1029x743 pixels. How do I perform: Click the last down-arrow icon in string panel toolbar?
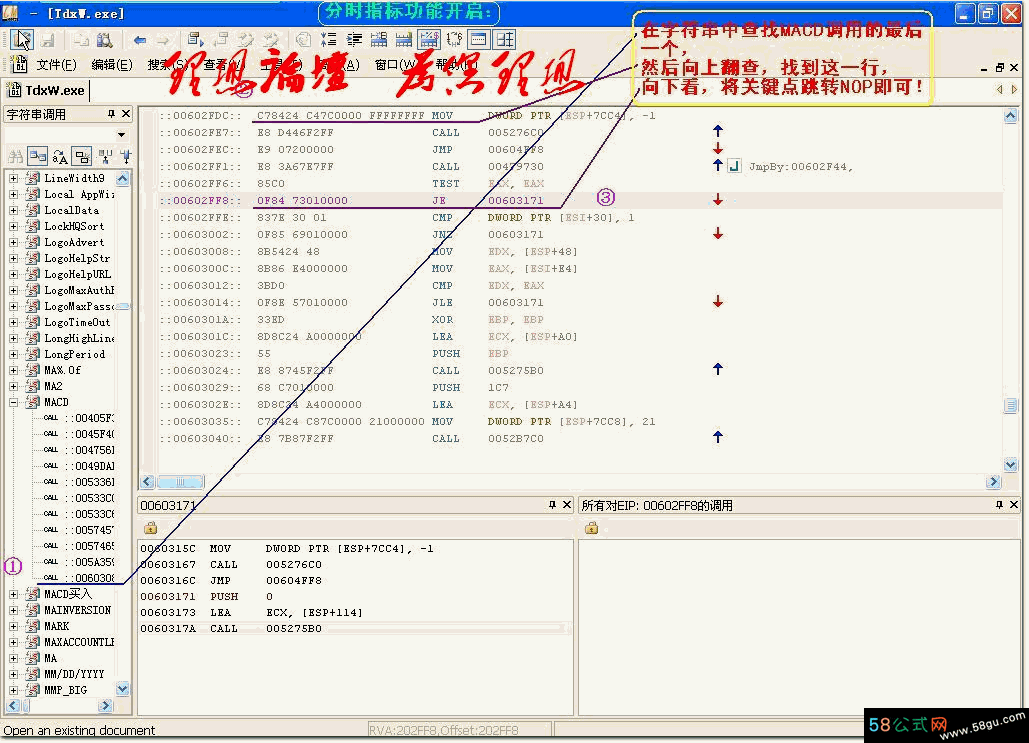(125, 156)
